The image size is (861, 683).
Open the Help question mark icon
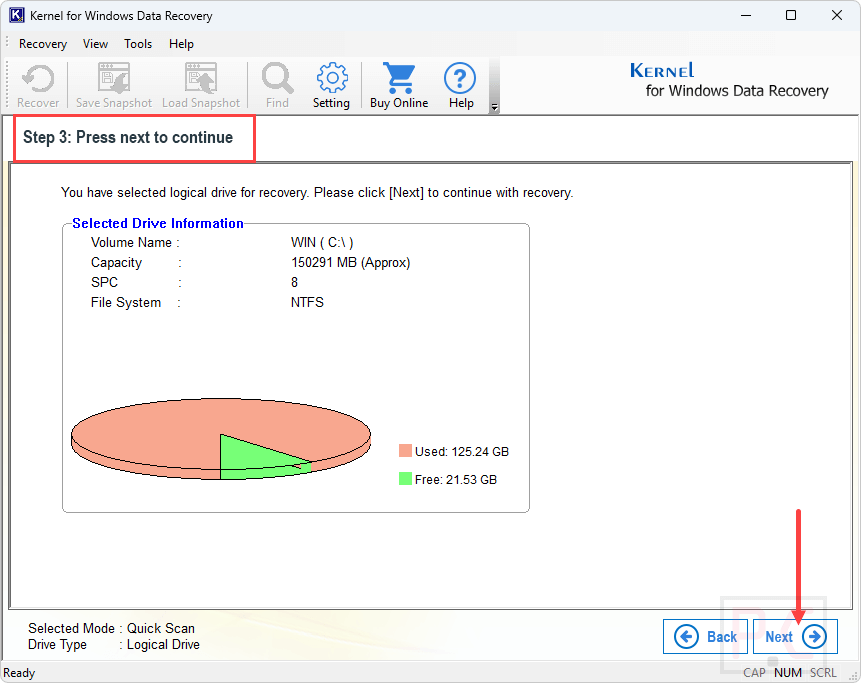460,85
